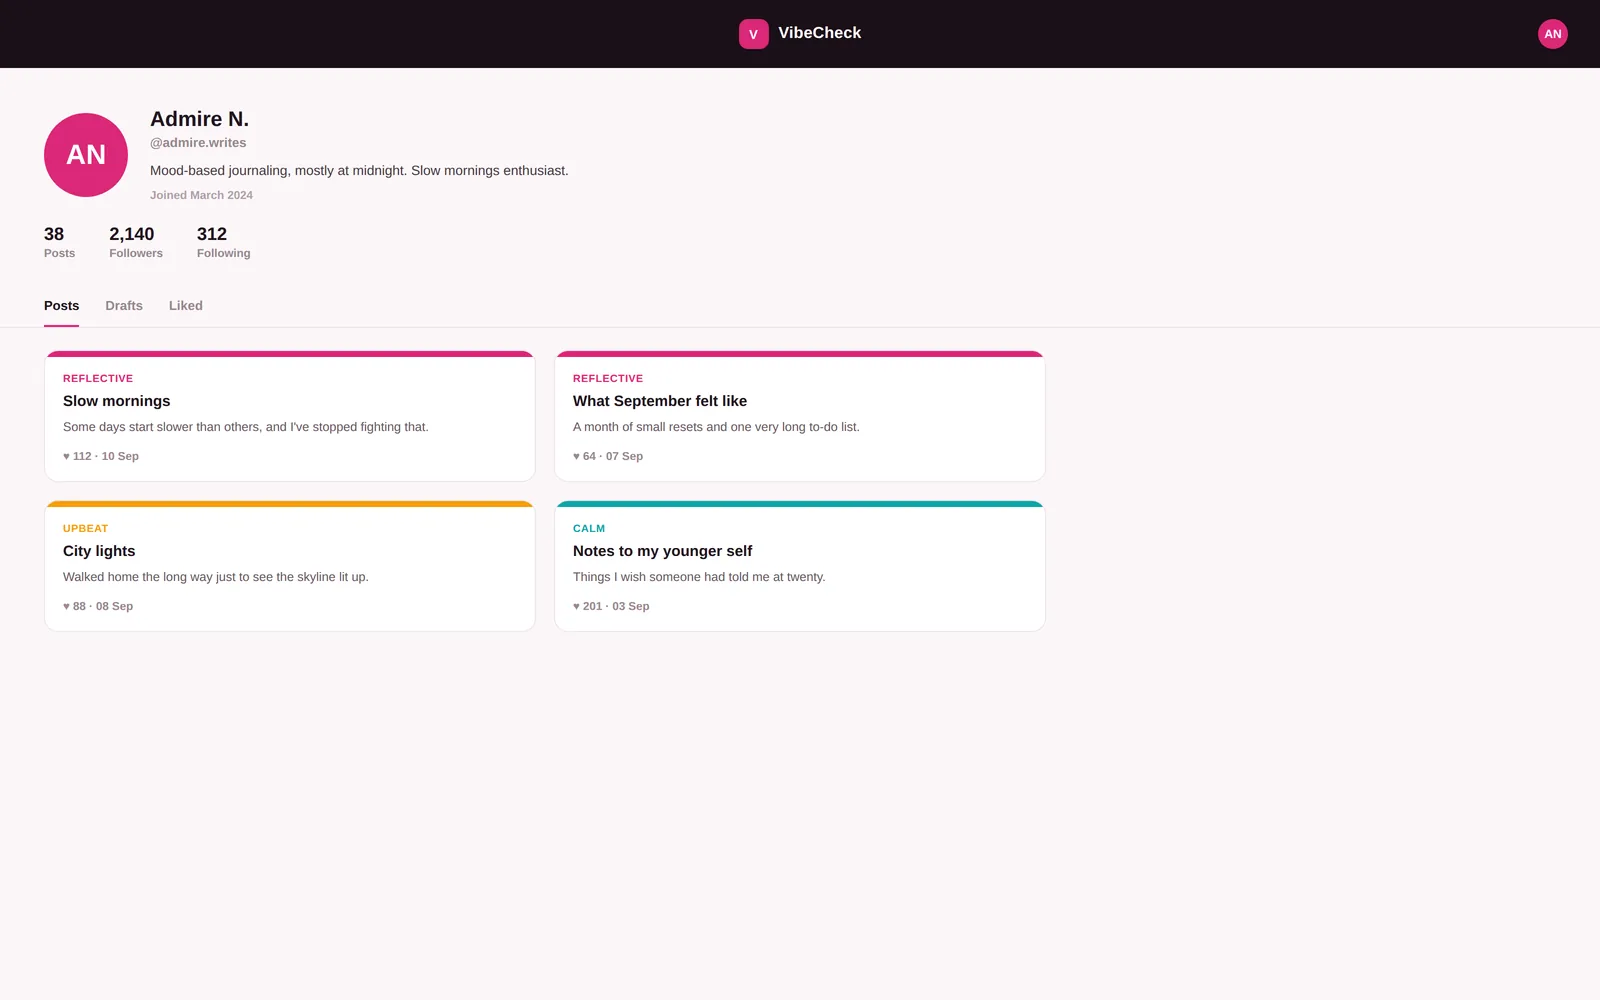Click REFLECTIVE tag on What September card
Image resolution: width=1600 pixels, height=1000 pixels.
pyautogui.click(x=608, y=378)
